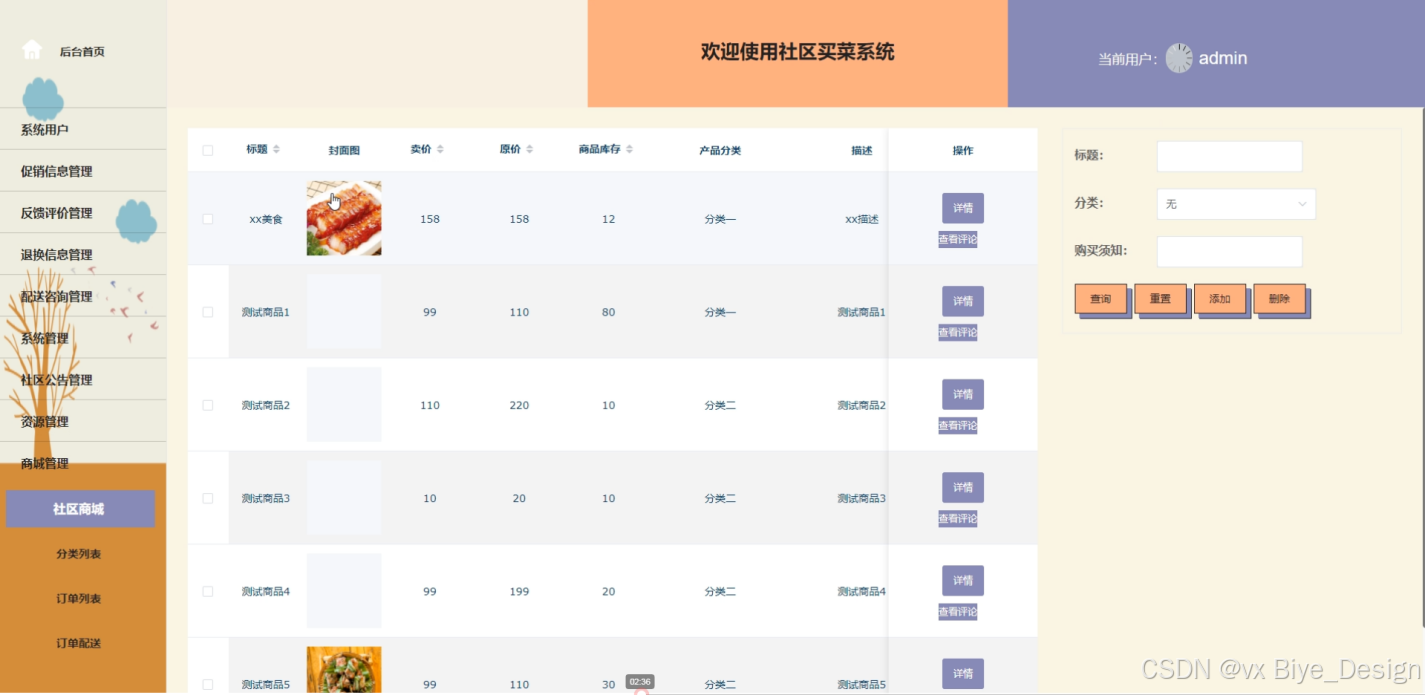
Task: Click the 测试商品1 empty cover placeholder
Action: click(x=344, y=311)
